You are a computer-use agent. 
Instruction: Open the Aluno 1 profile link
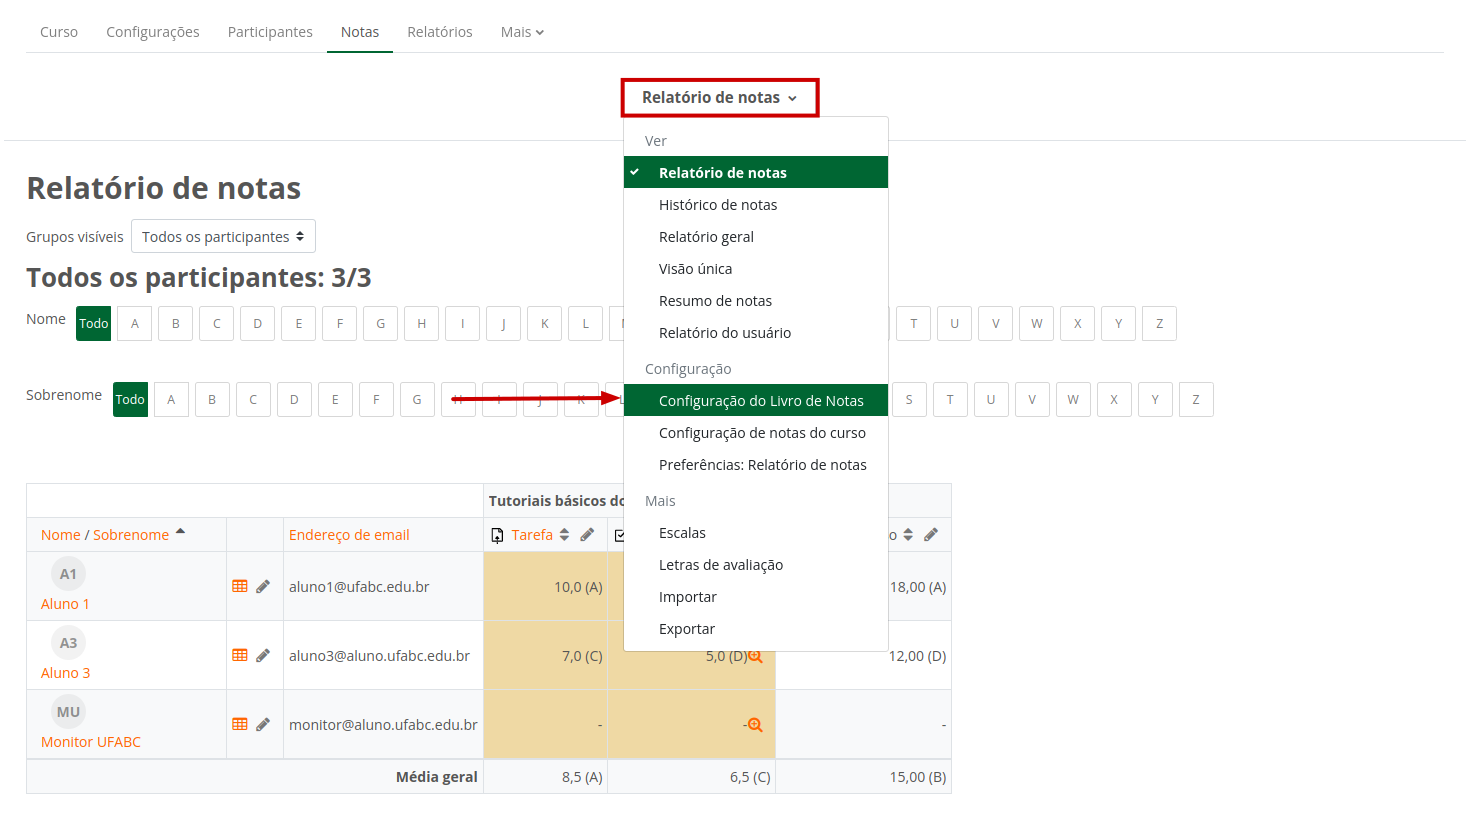click(x=65, y=604)
